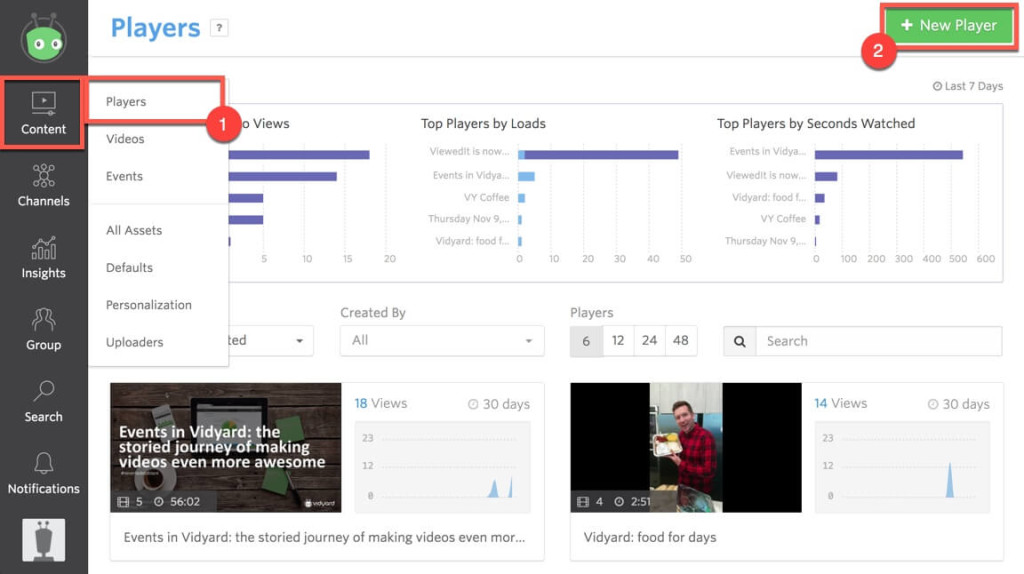Show 12 players per page
This screenshot has height=574, width=1024.
coord(618,341)
